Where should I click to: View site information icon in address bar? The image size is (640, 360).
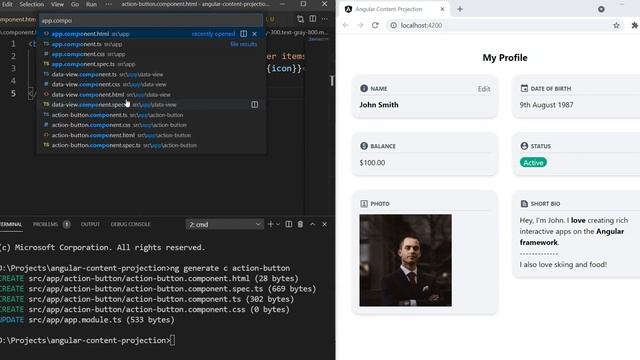tap(393, 25)
